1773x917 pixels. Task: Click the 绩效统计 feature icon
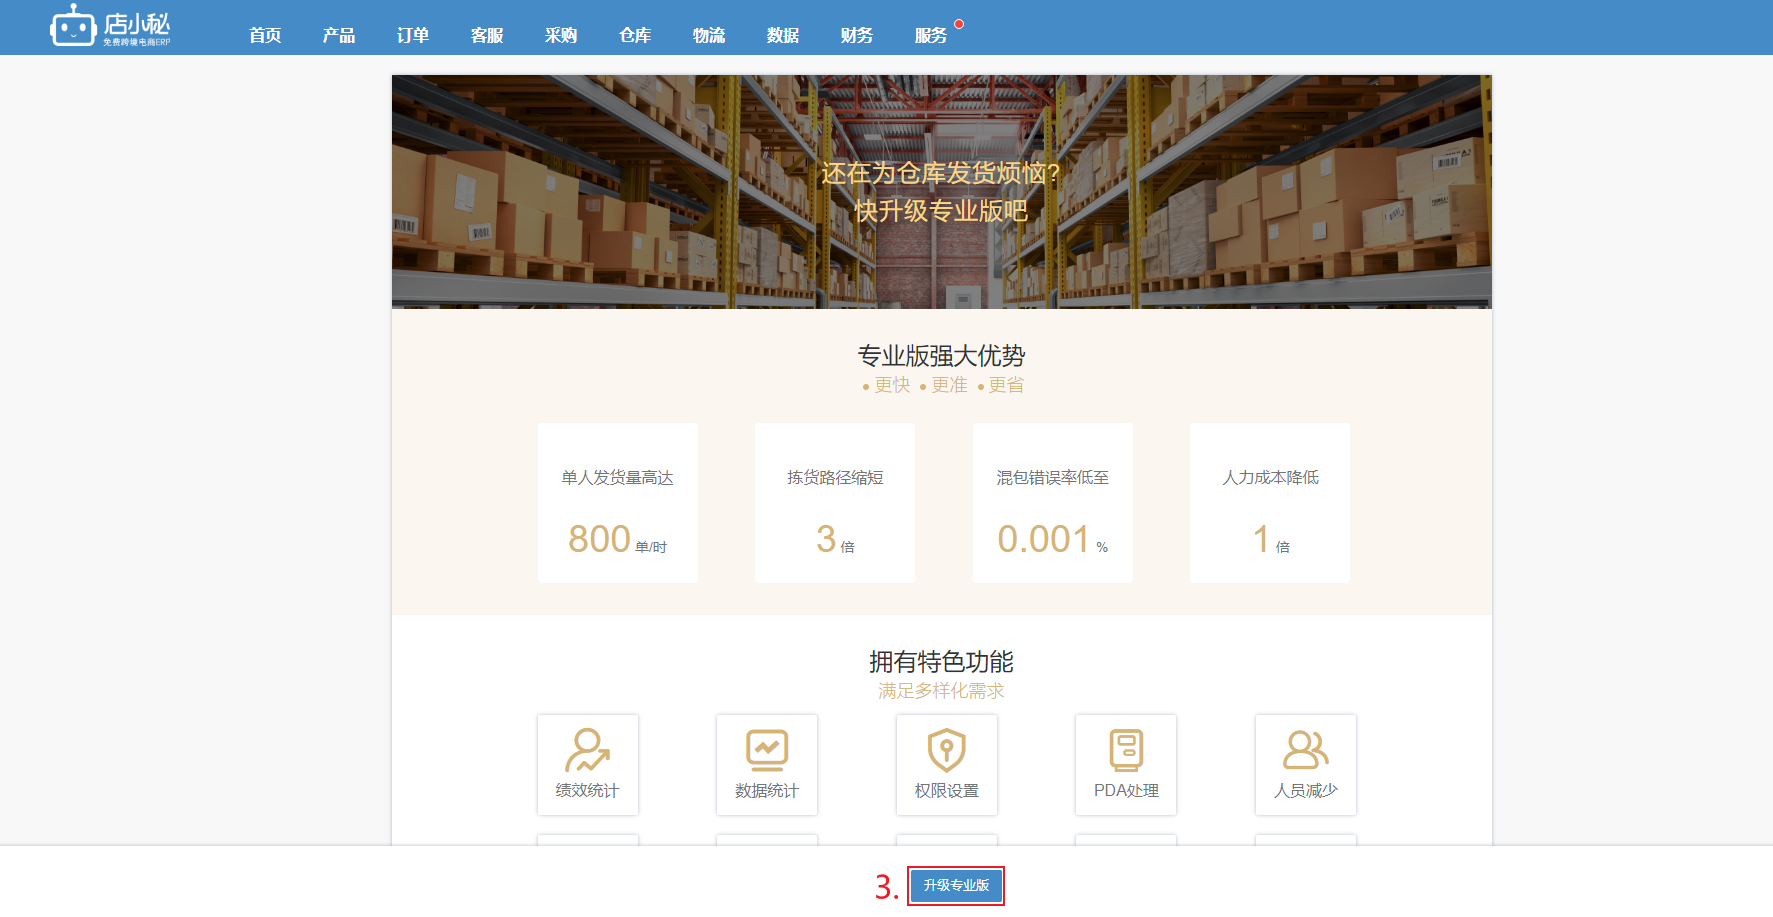(588, 750)
